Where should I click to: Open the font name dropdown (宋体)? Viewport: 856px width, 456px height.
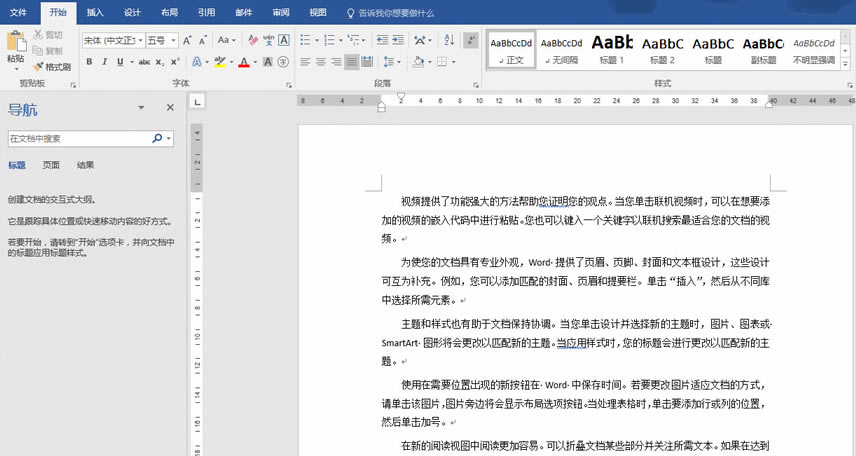(x=140, y=40)
